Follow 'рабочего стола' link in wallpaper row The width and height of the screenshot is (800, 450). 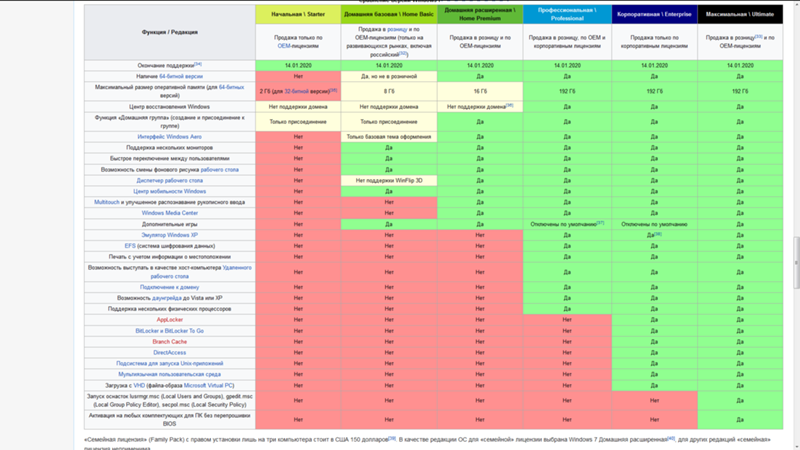coord(219,169)
